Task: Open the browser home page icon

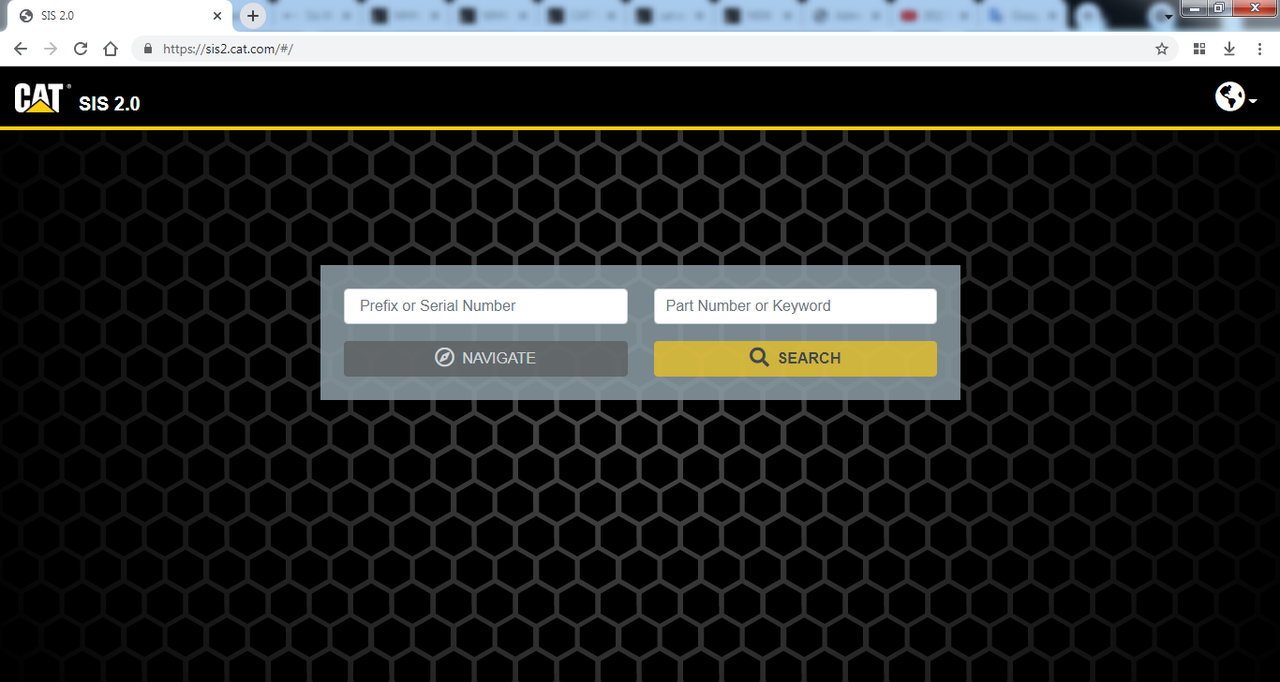Action: click(111, 49)
